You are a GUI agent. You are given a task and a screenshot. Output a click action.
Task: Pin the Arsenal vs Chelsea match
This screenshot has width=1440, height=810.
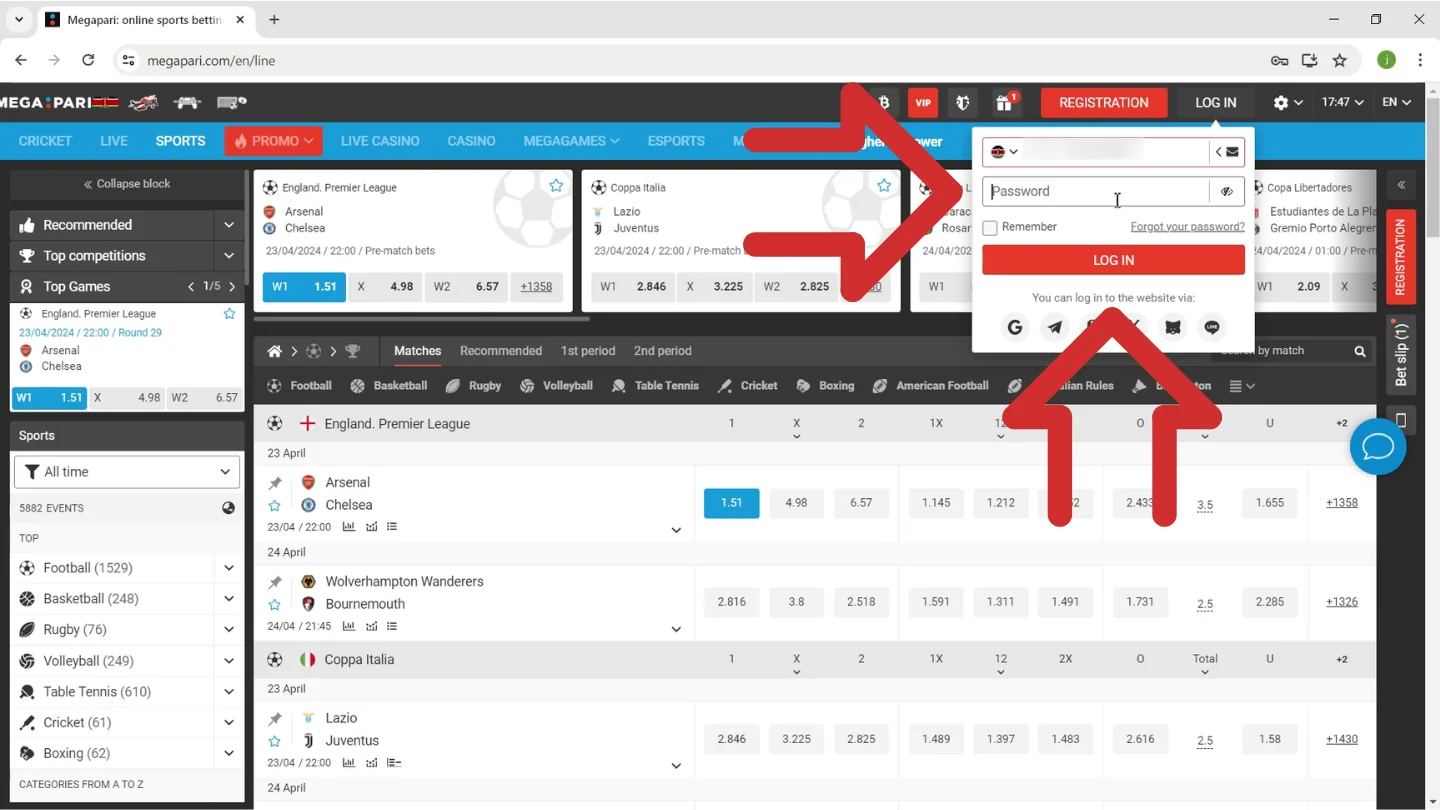click(x=275, y=483)
